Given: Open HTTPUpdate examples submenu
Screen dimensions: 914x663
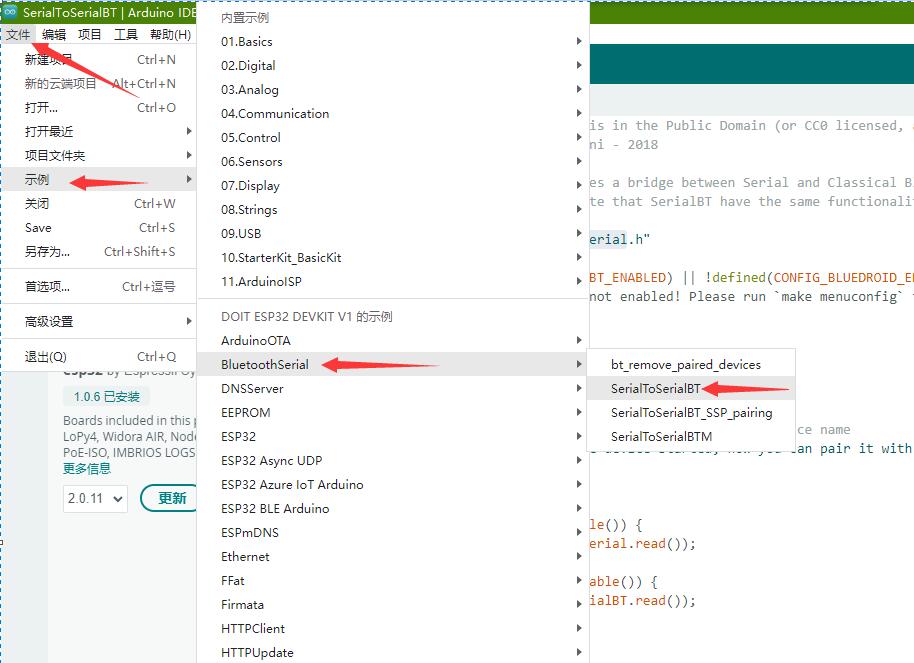Looking at the screenshot, I should [x=393, y=652].
